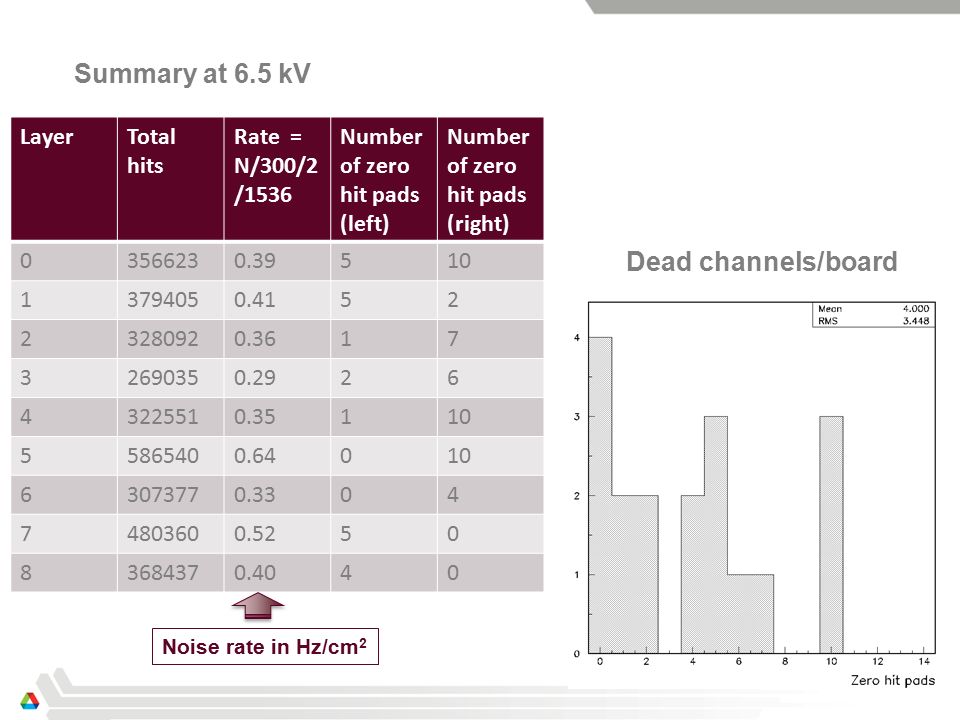Click the 'Layer' column header
The width and height of the screenshot is (960, 720).
point(64,178)
